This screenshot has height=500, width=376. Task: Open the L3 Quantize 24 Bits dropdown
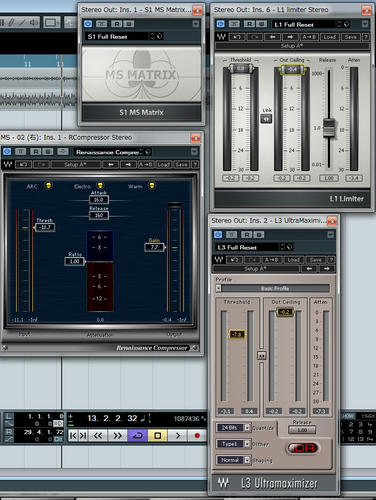click(x=233, y=428)
